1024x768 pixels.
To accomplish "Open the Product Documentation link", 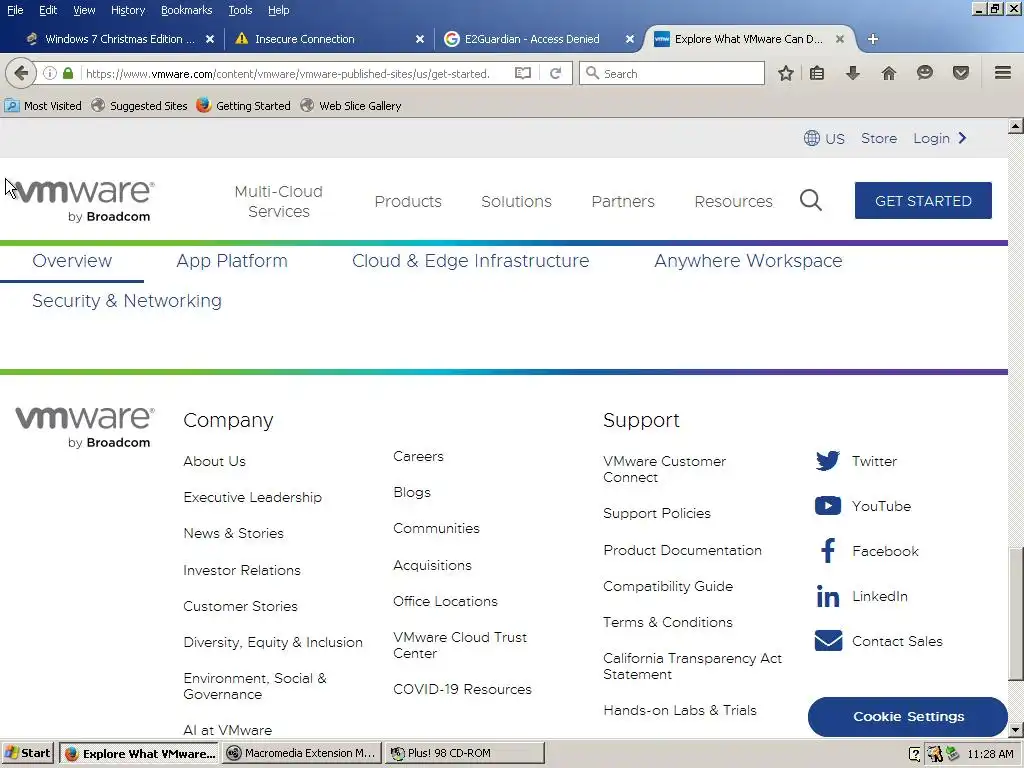I will click(682, 550).
